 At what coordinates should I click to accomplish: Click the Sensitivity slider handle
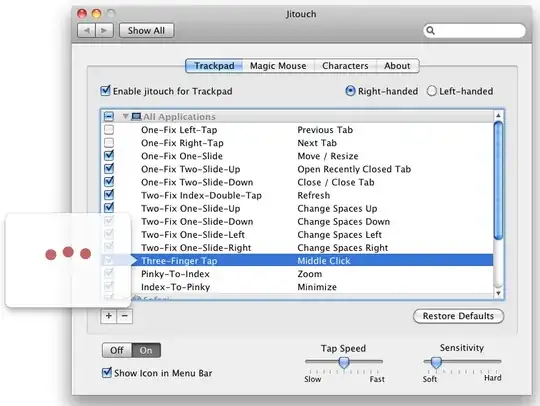(436, 362)
